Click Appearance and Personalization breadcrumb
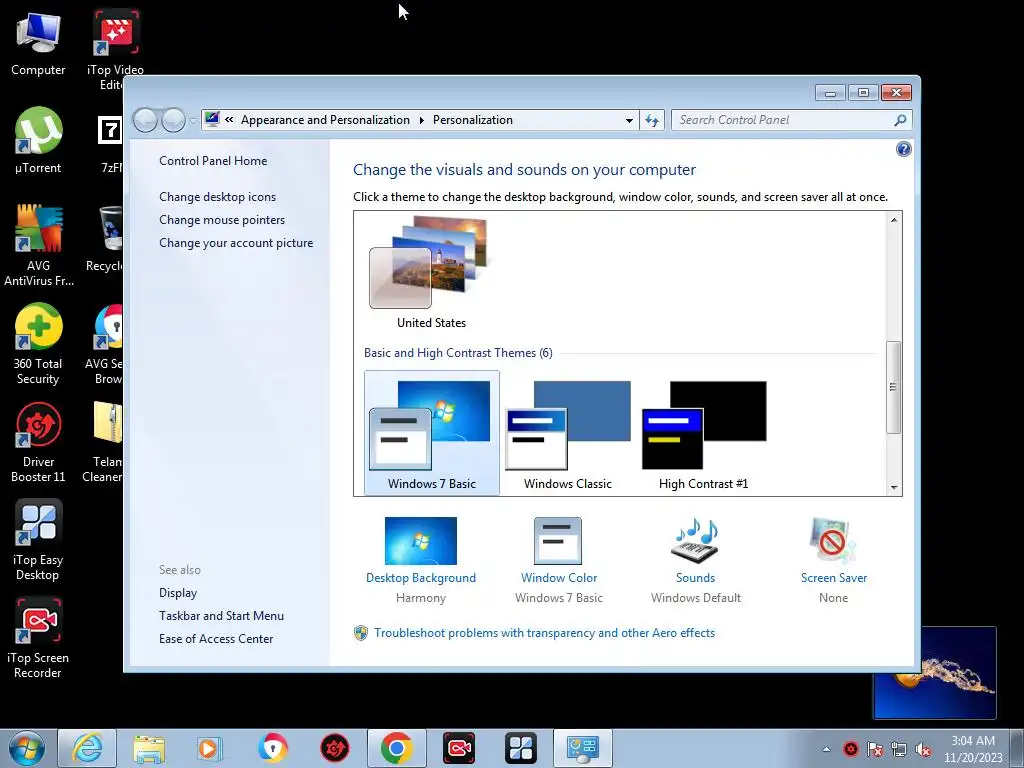1024x768 pixels. click(x=325, y=120)
